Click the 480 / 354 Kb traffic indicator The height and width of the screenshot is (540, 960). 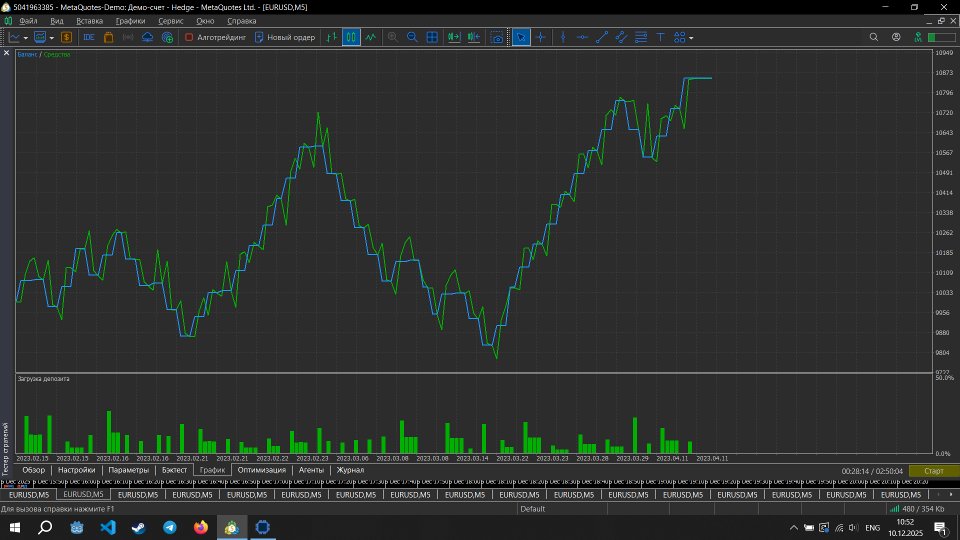coord(923,509)
